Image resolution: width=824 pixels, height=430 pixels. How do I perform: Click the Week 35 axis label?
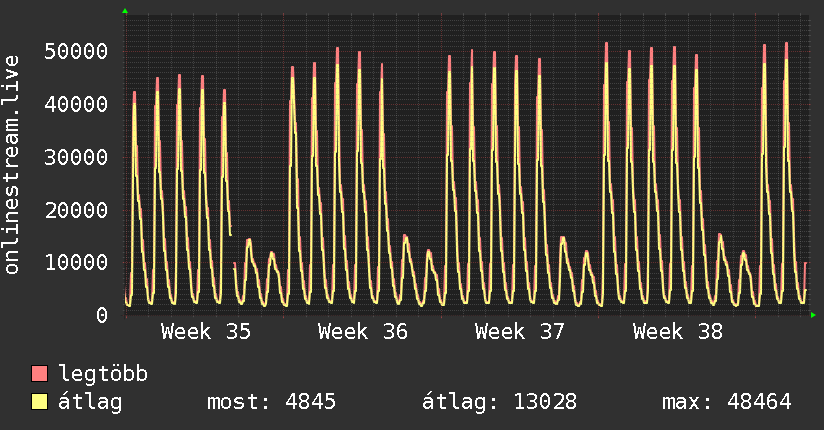pos(206,332)
